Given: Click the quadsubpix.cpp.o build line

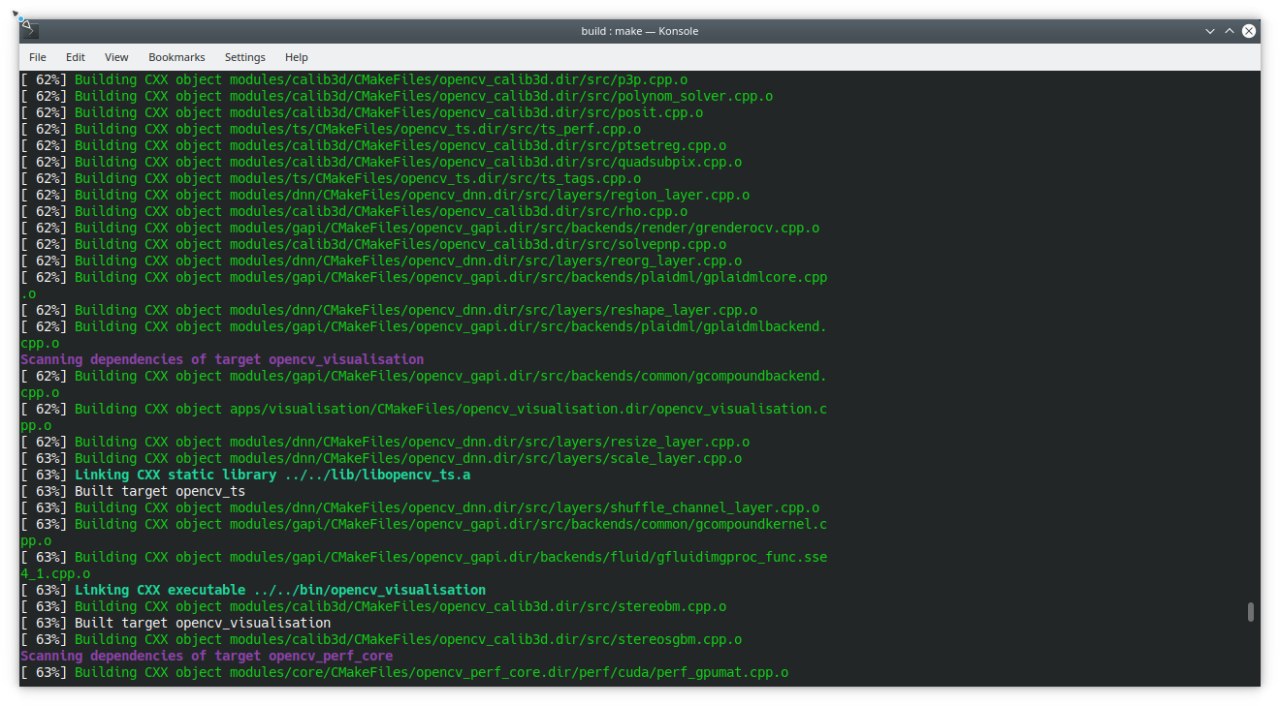Looking at the screenshot, I should (381, 162).
